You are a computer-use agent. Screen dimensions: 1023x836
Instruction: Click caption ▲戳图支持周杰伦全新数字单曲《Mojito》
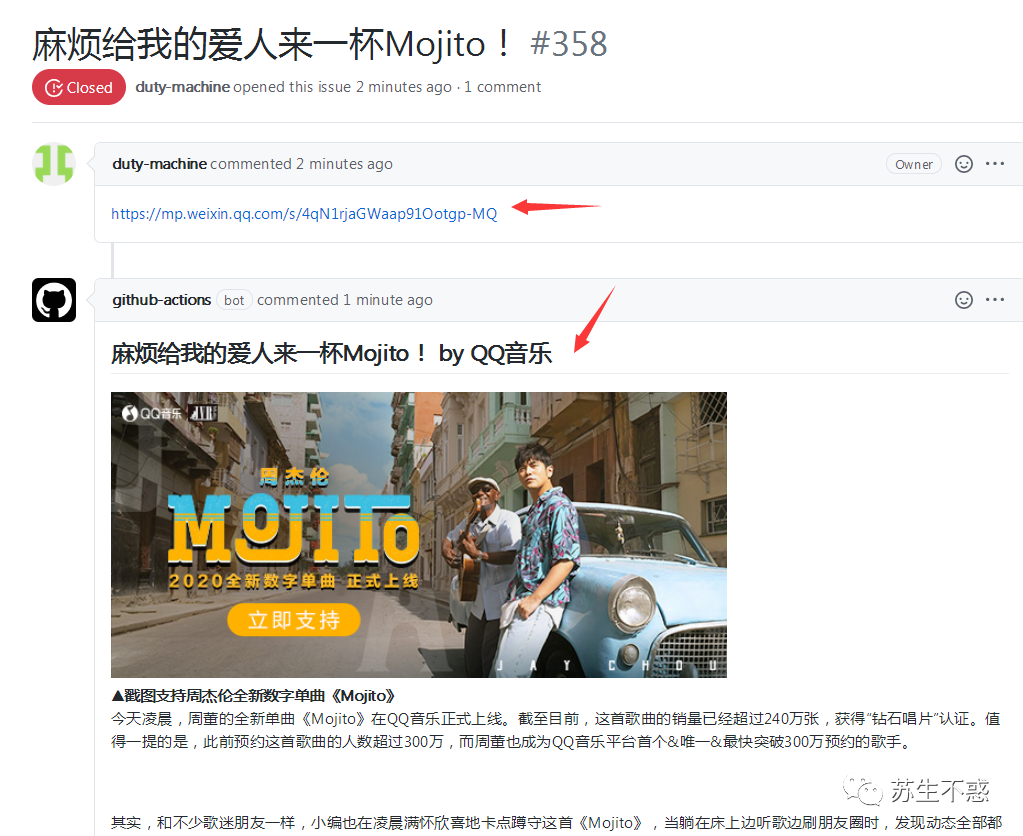253,696
